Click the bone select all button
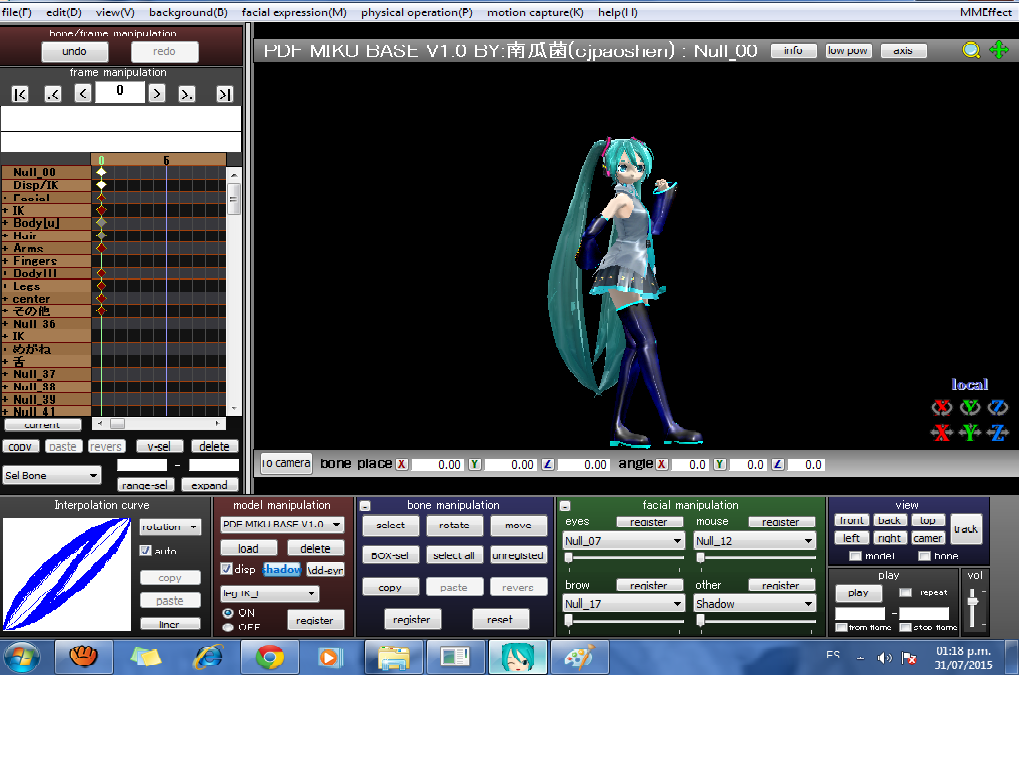Viewport: 1024px width, 768px height. click(x=454, y=555)
